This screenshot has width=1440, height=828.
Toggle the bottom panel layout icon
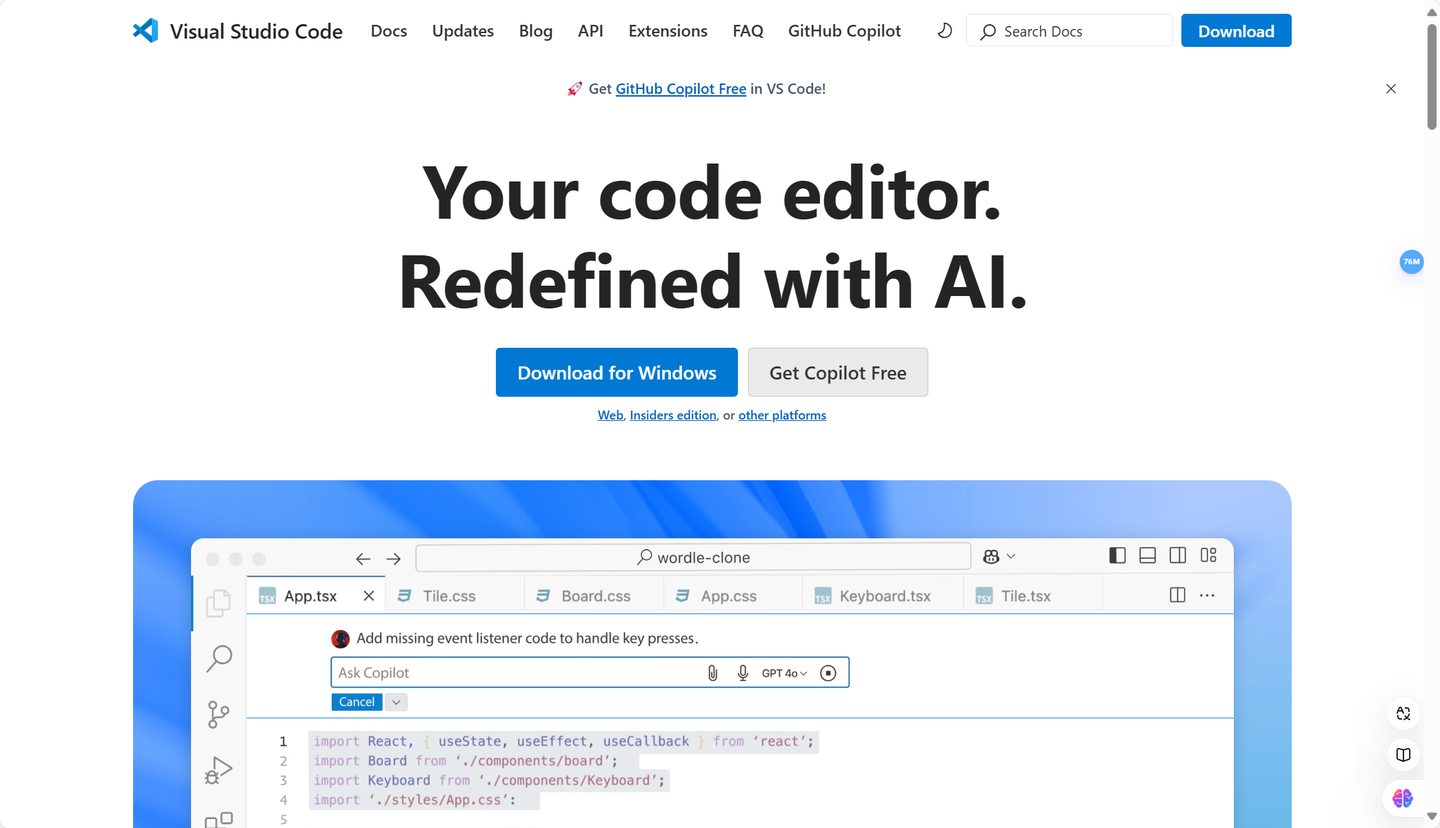[1148, 555]
